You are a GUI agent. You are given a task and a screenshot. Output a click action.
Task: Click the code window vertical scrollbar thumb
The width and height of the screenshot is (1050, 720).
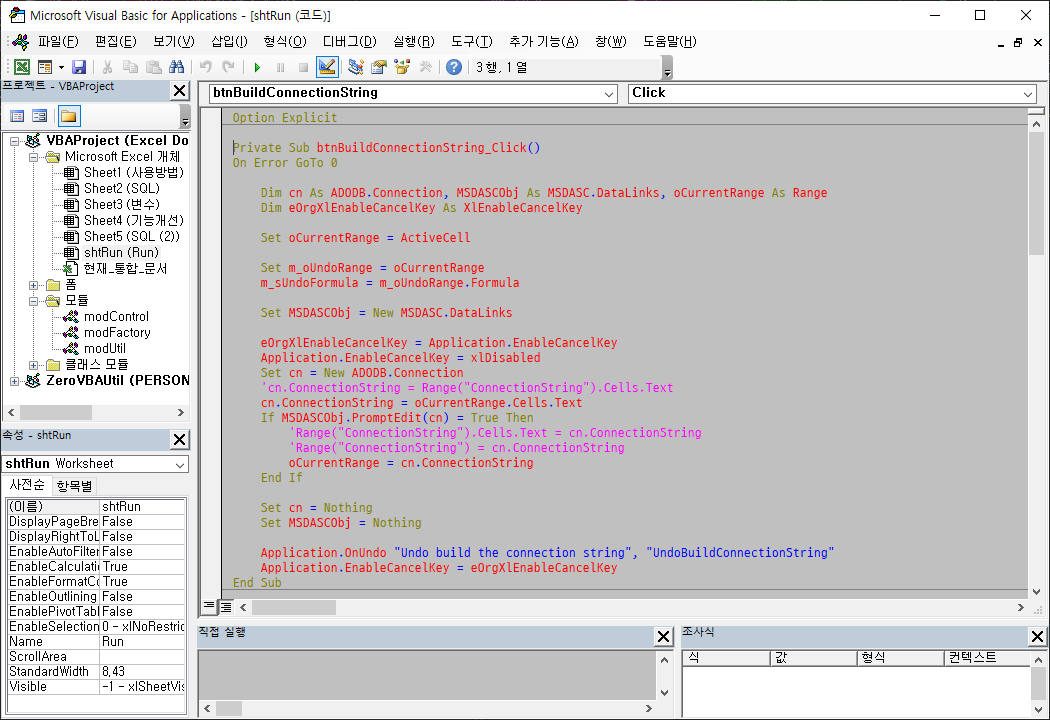pos(1036,194)
